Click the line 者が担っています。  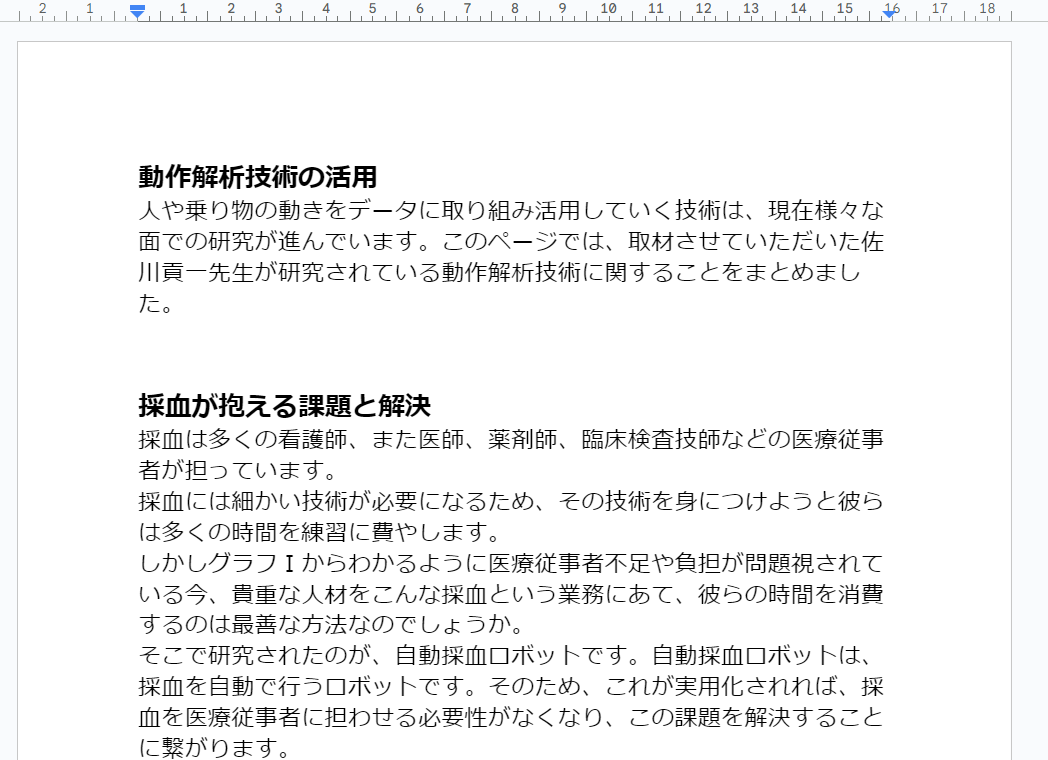(x=236, y=469)
